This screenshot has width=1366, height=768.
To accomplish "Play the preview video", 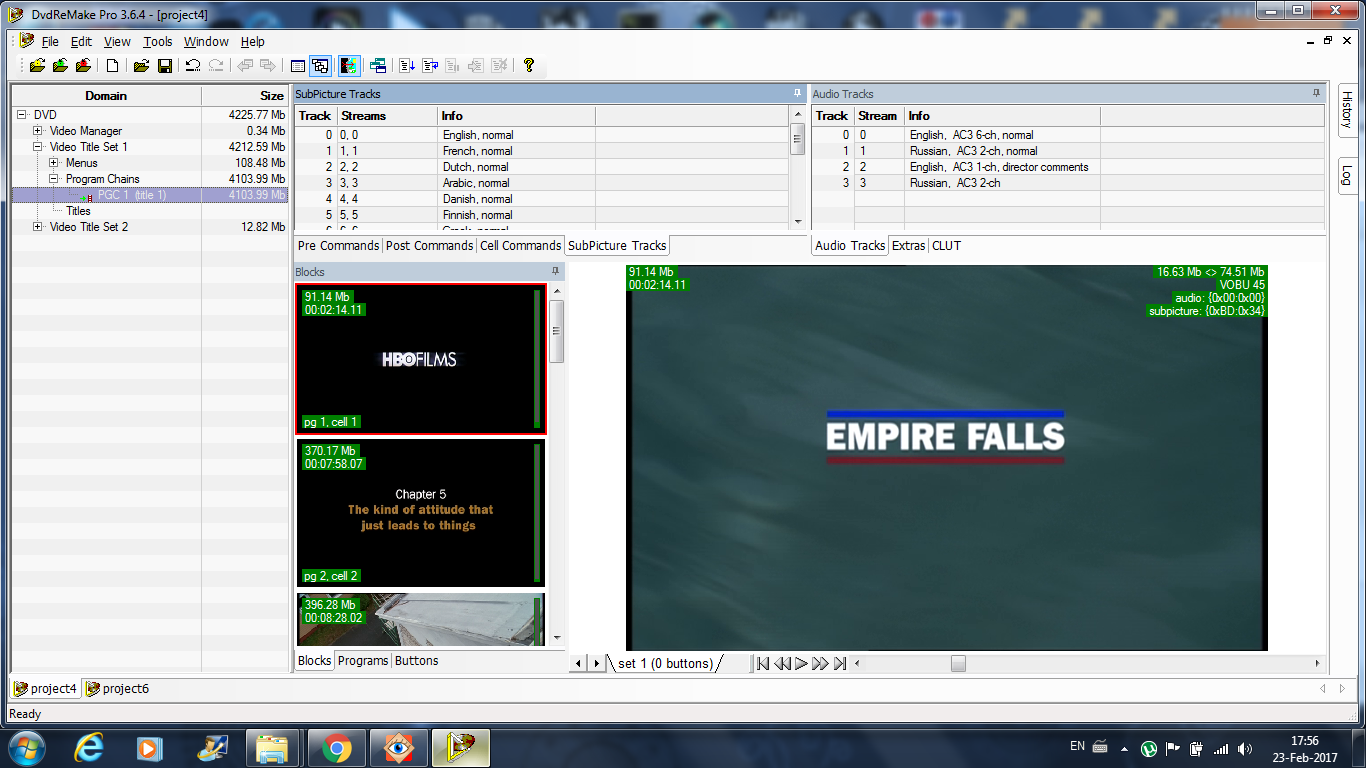I will click(801, 663).
